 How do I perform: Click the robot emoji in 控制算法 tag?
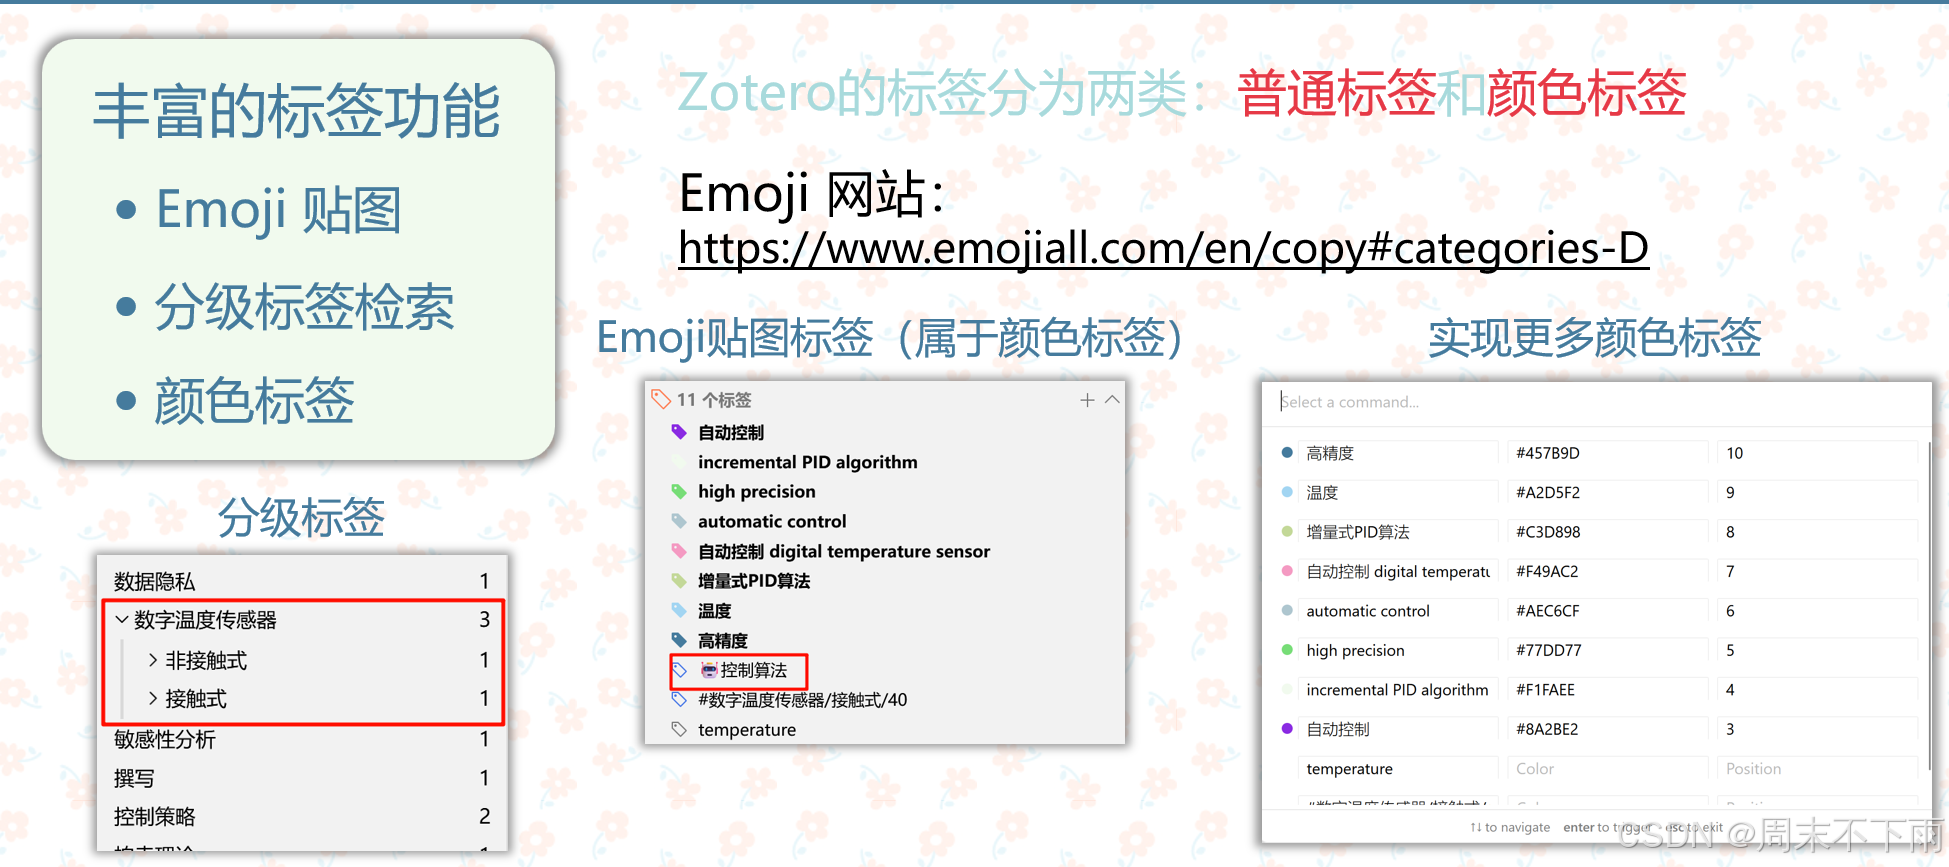coord(709,670)
